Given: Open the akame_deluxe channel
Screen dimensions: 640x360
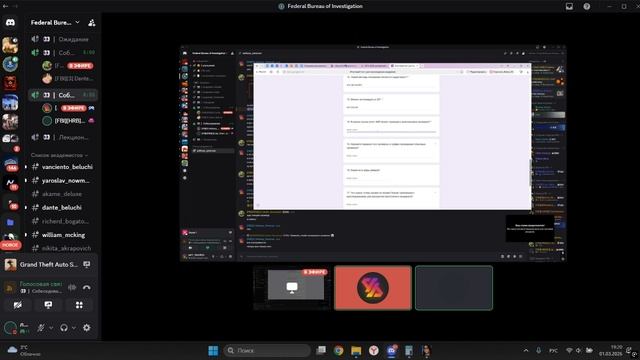Looking at the screenshot, I should pos(62,194).
